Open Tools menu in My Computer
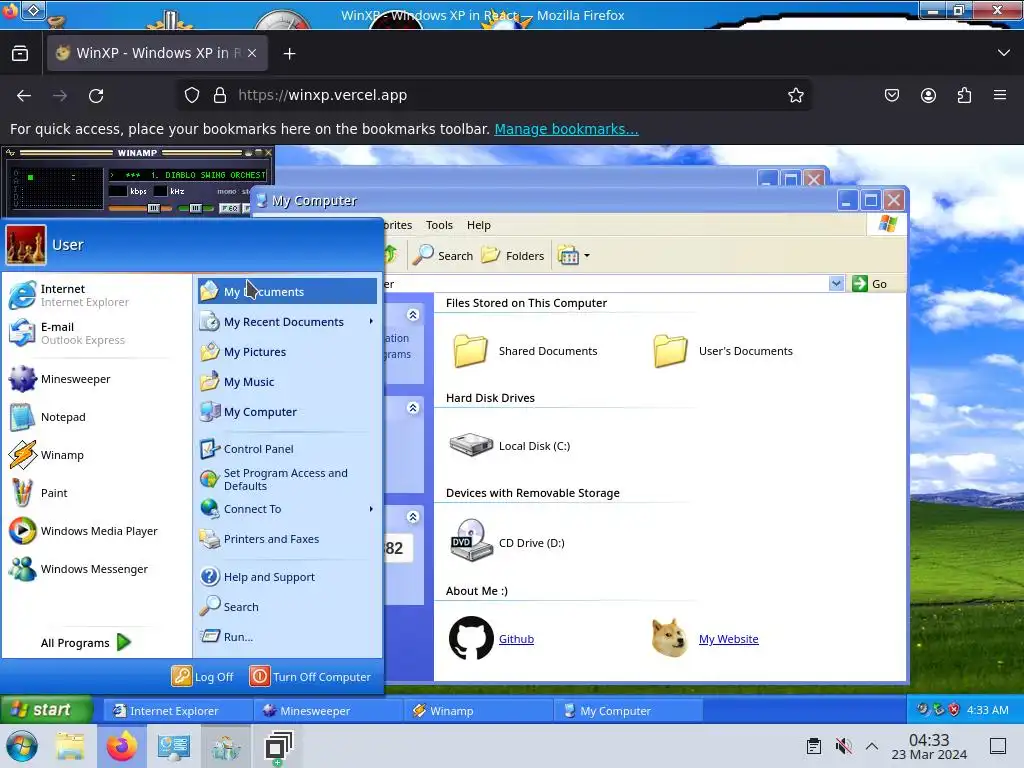This screenshot has width=1024, height=768. (x=439, y=225)
